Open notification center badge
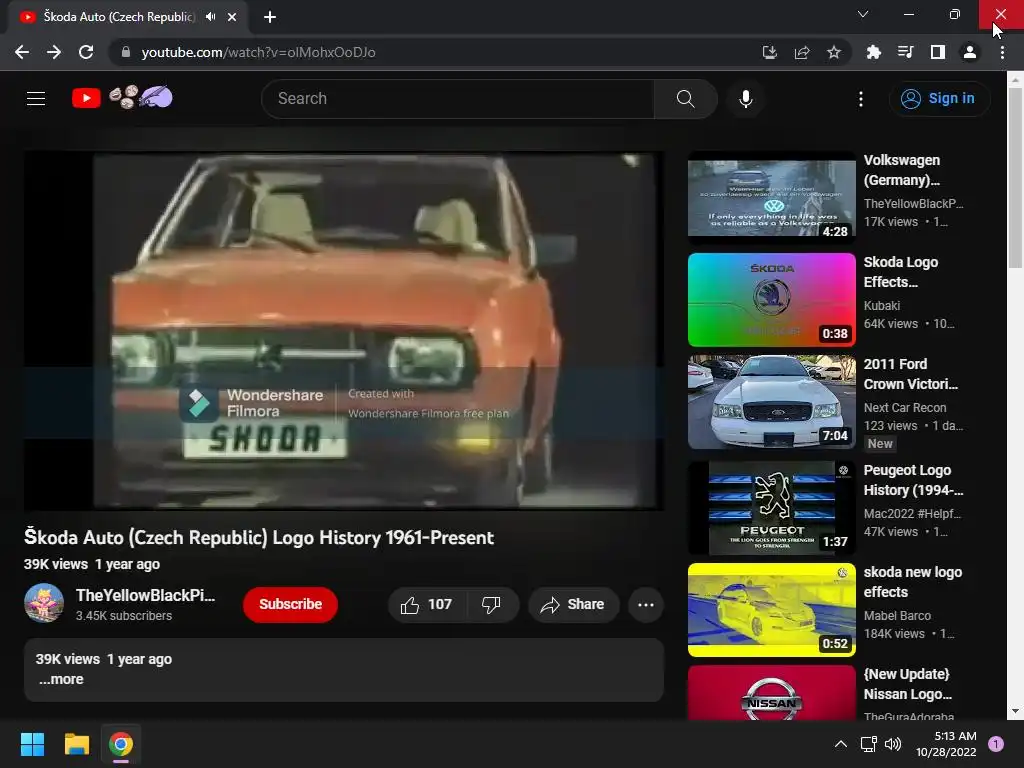Viewport: 1024px width, 768px height. point(996,744)
